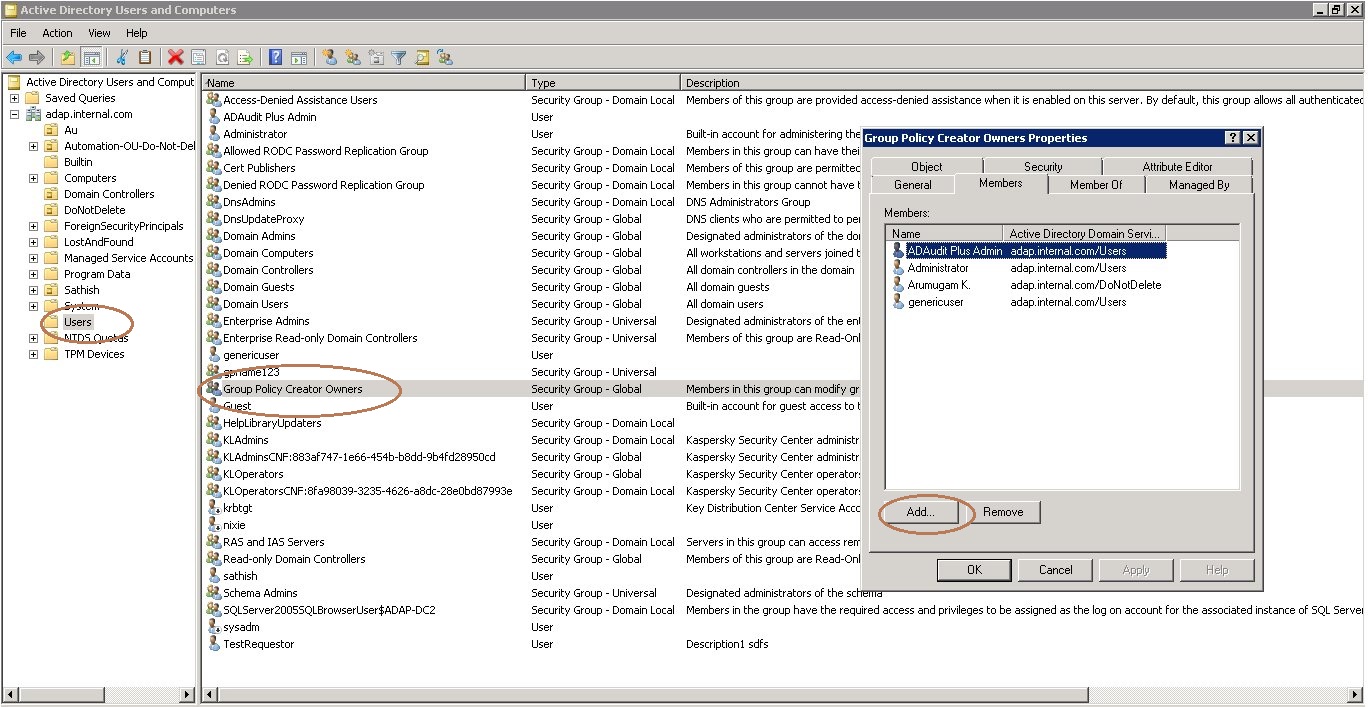Click the Refresh toolbar icon
Image resolution: width=1368 pixels, height=707 pixels.
222,58
